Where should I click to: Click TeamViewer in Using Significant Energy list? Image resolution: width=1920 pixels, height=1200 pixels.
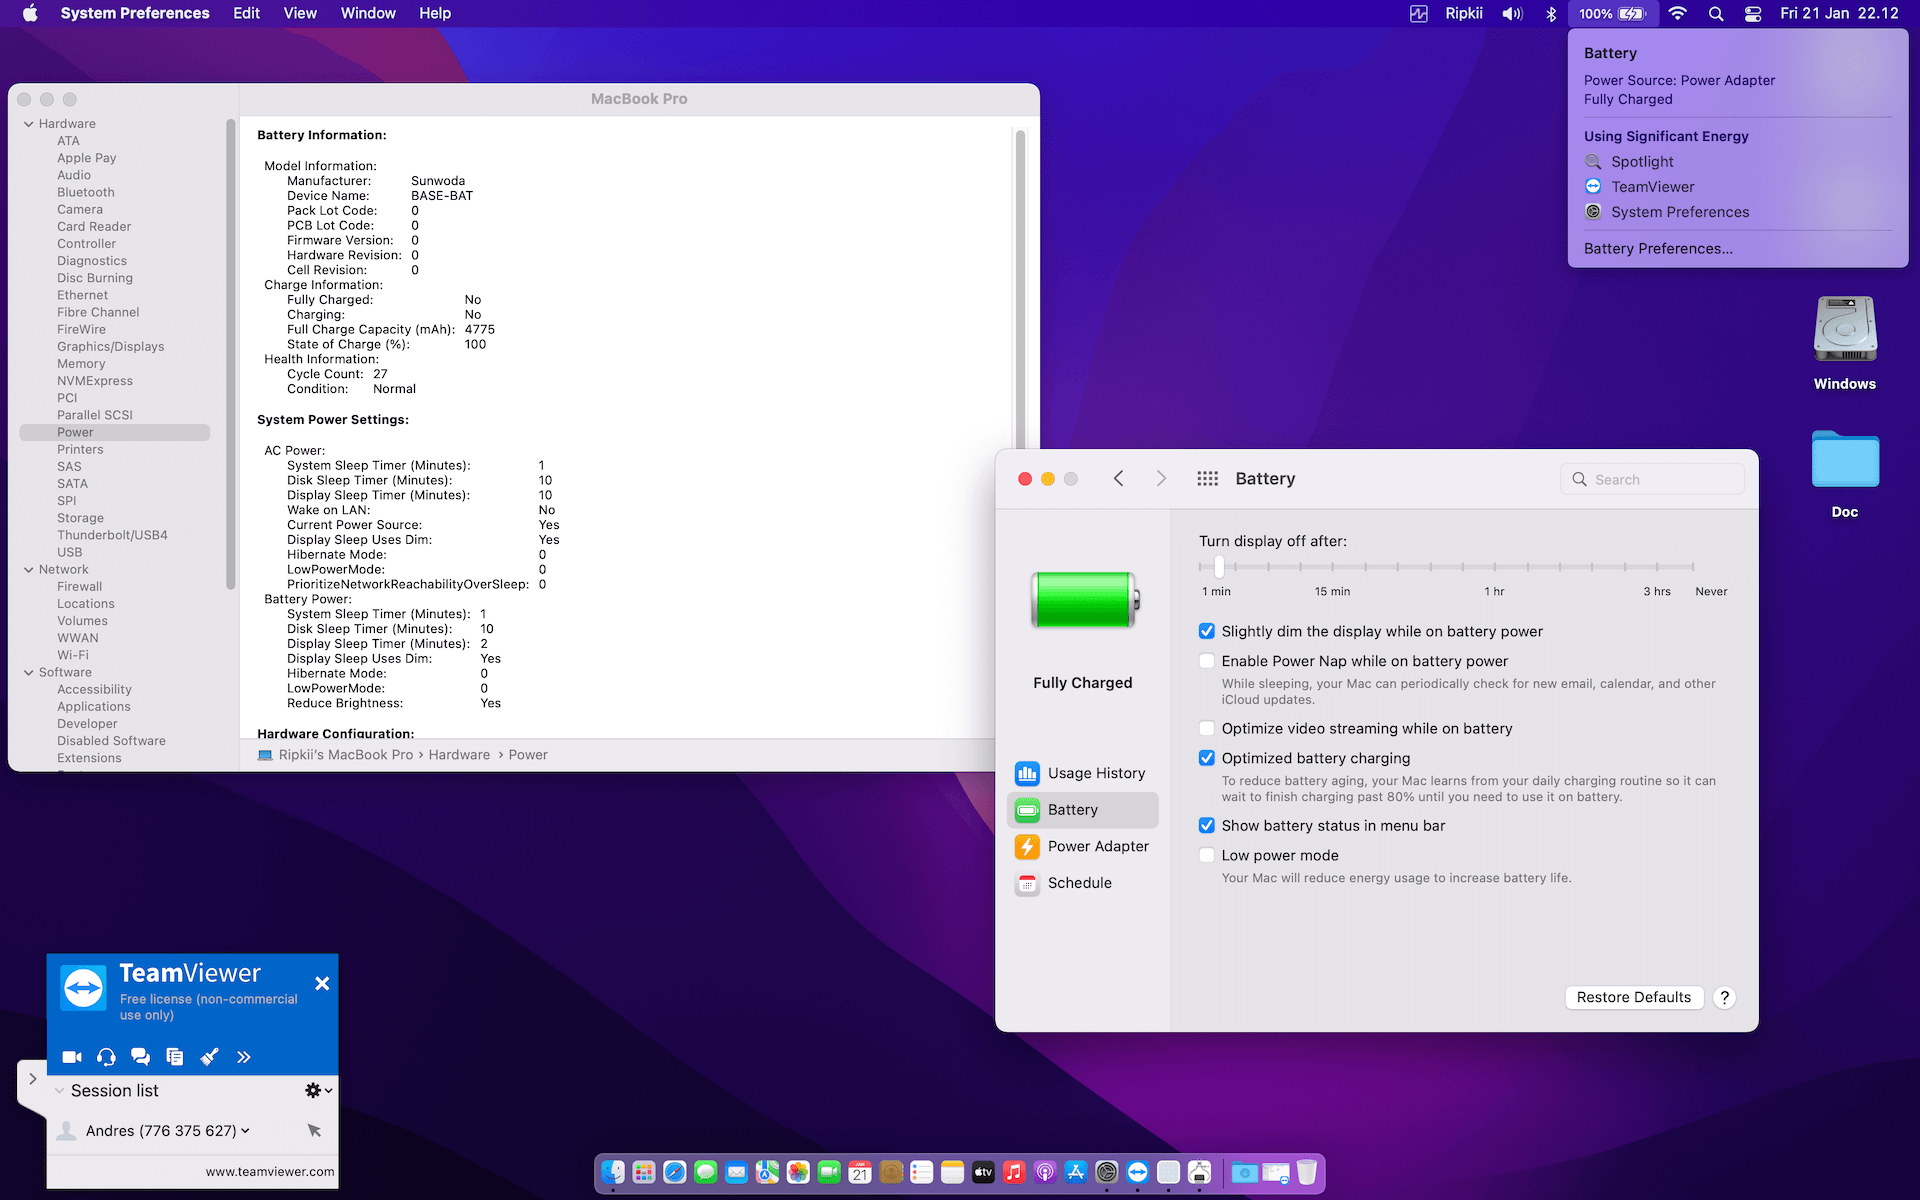click(x=1652, y=187)
